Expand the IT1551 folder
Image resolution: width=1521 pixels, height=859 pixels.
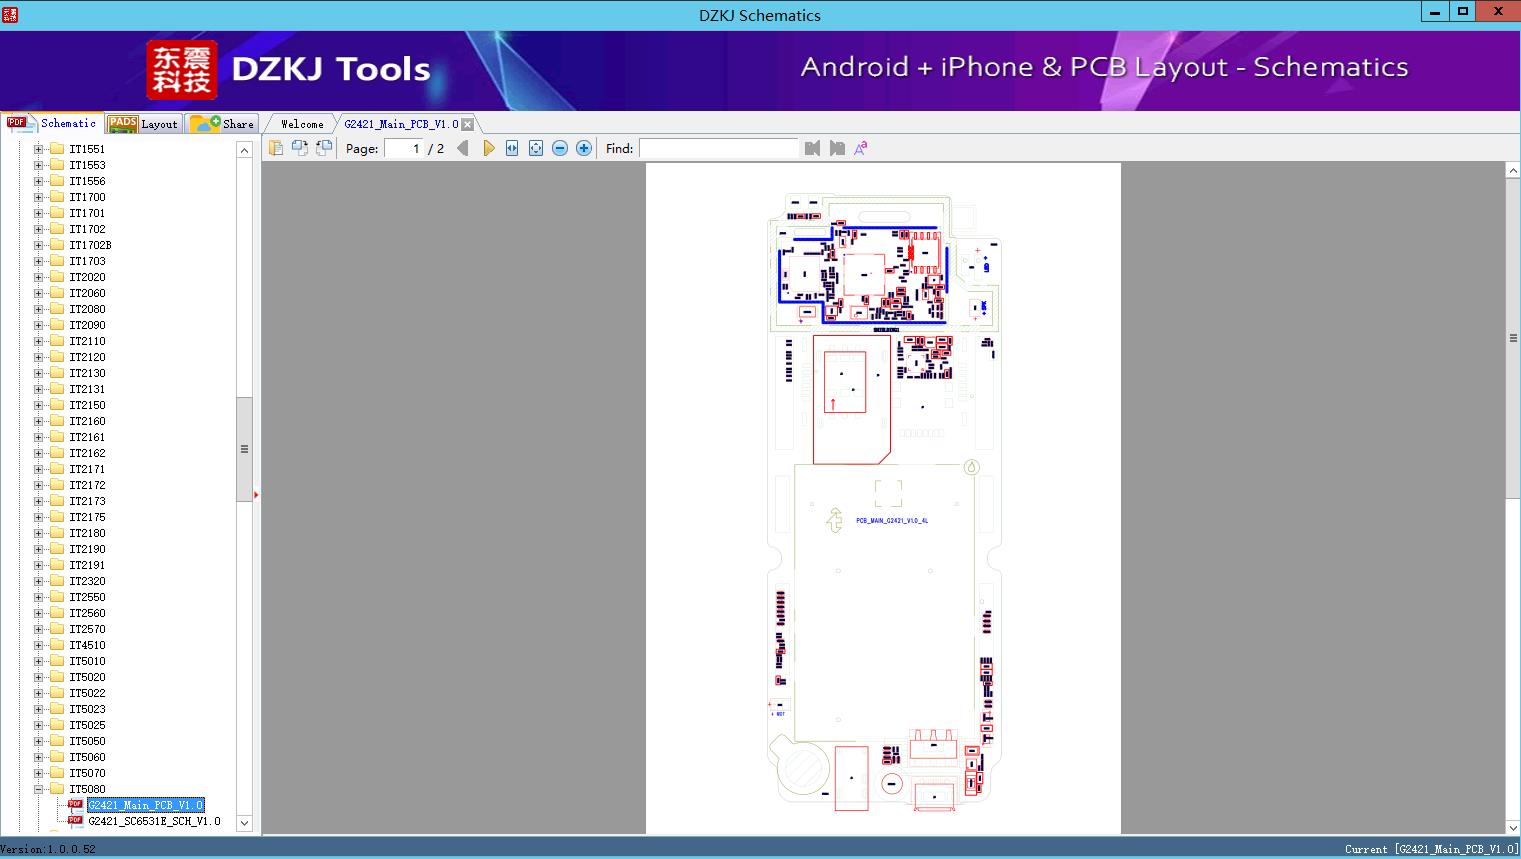(39, 149)
